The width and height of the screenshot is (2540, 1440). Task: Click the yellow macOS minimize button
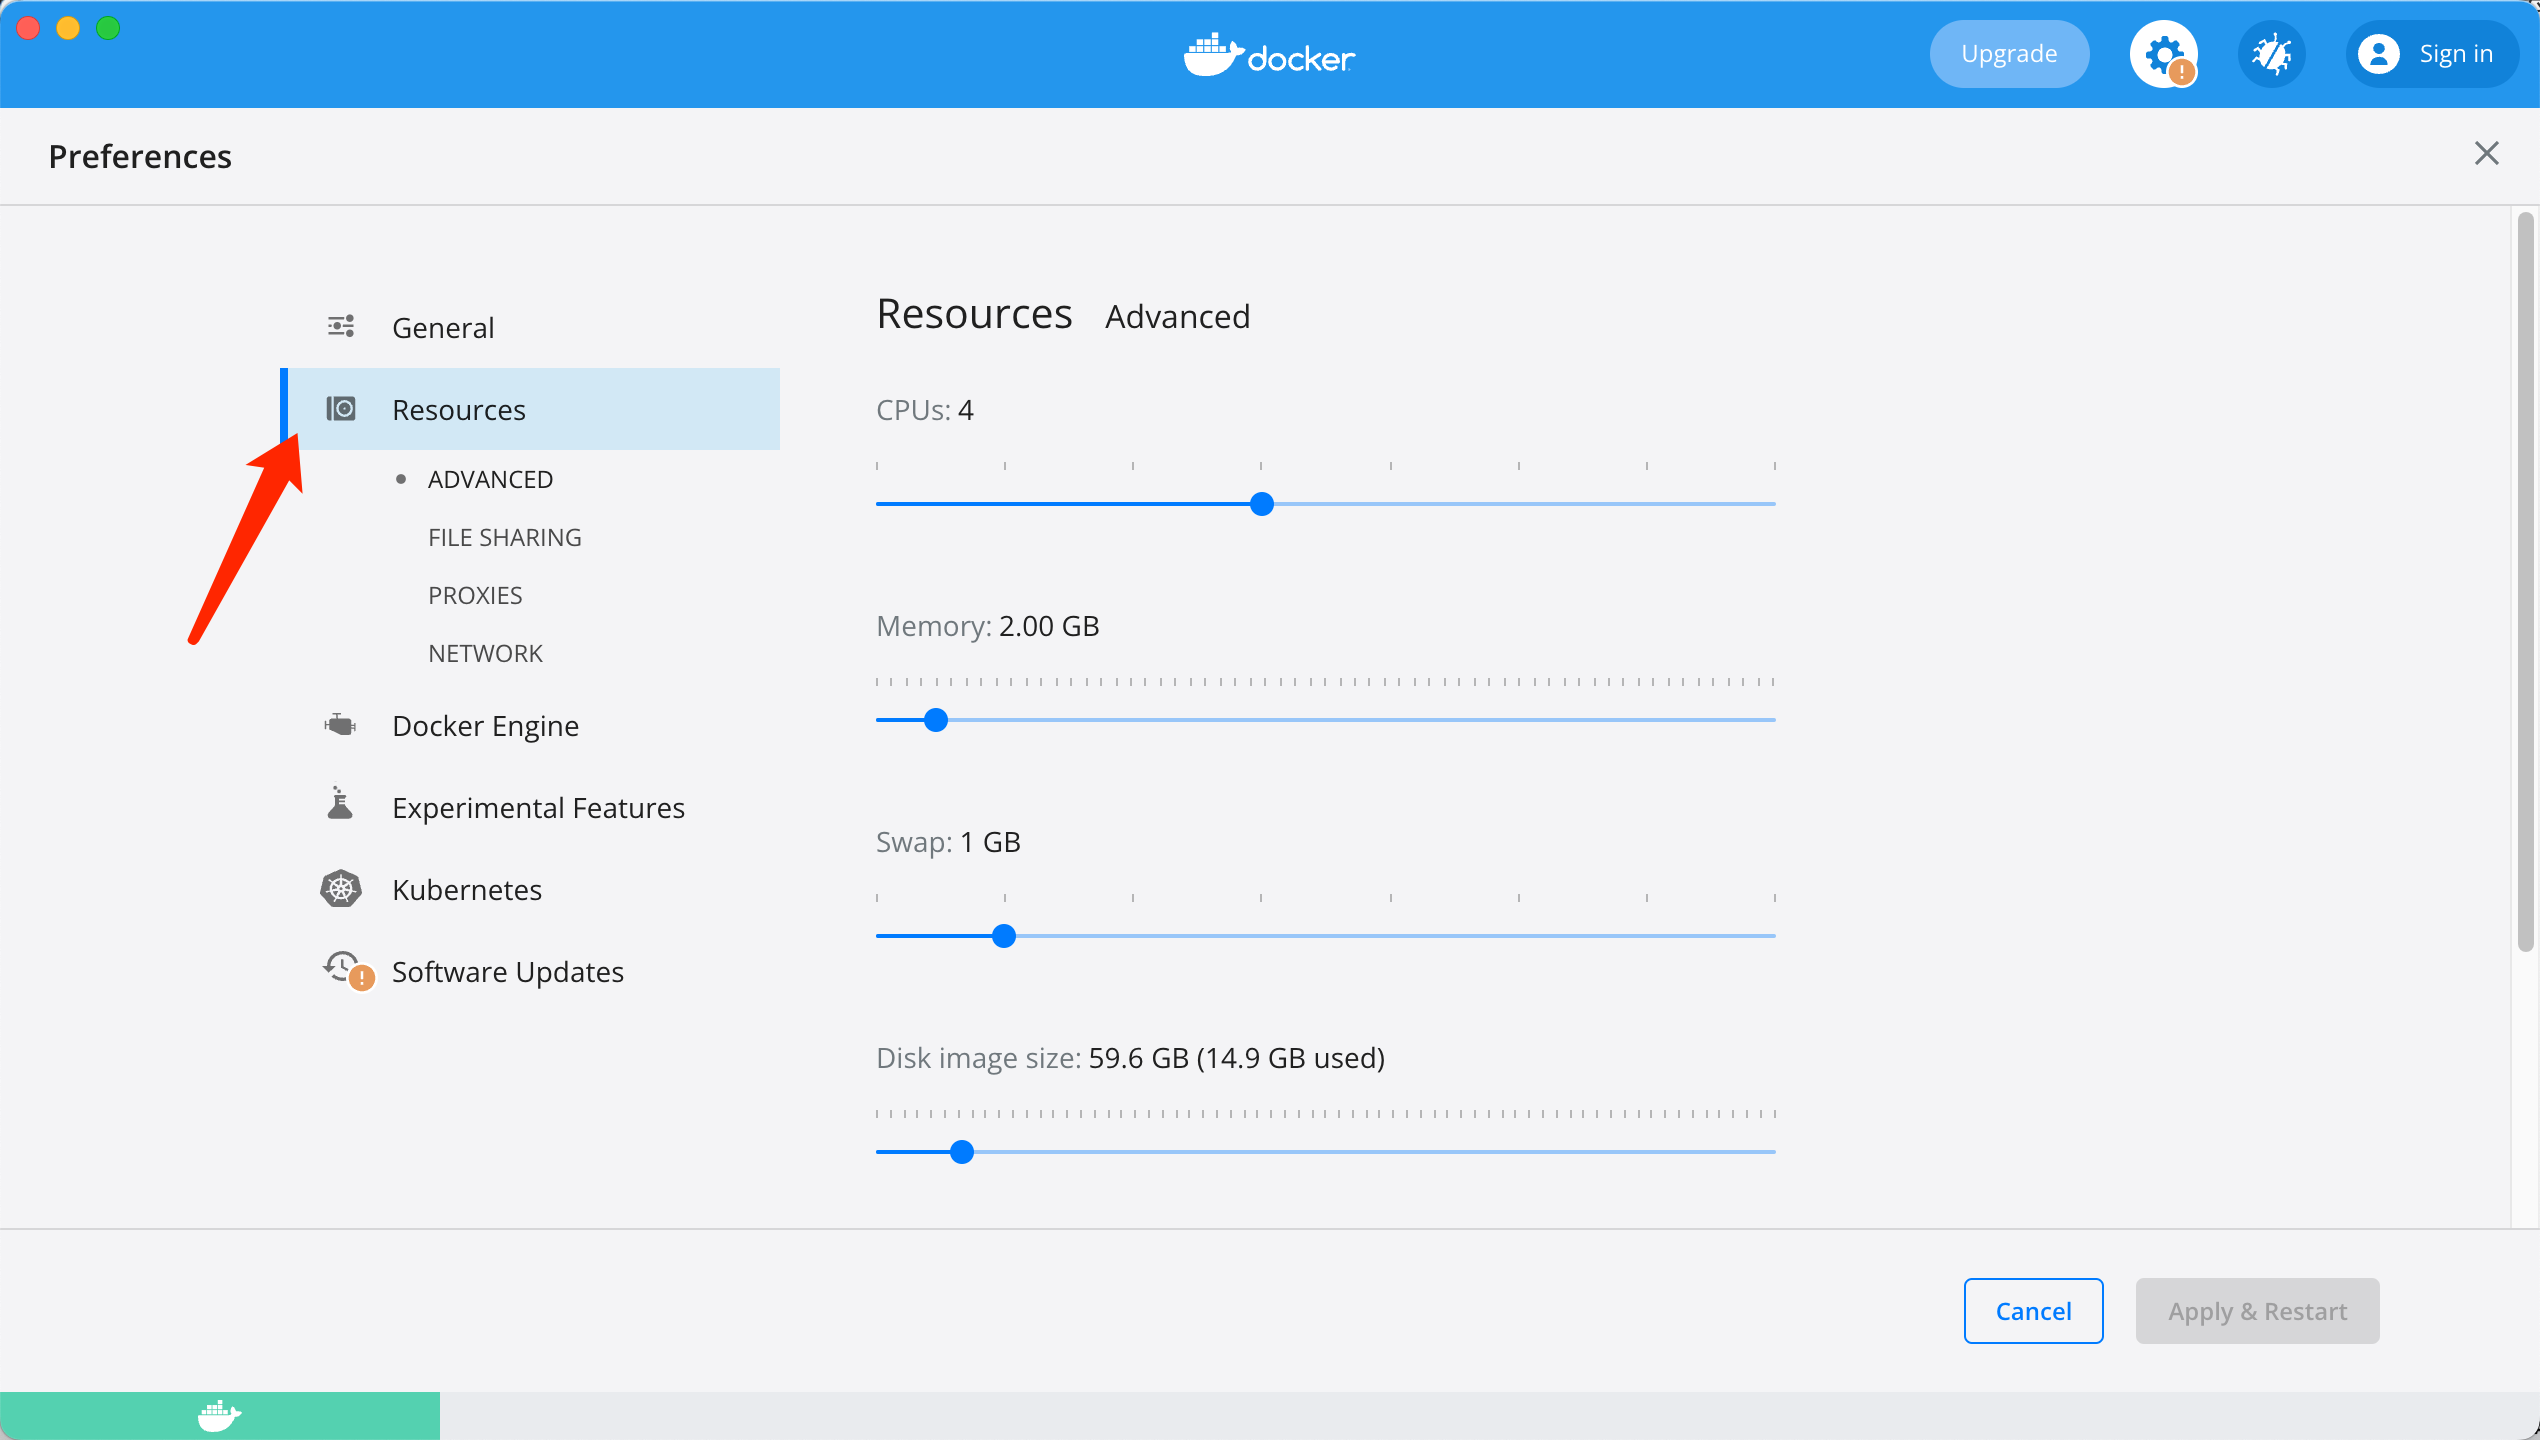tap(68, 28)
